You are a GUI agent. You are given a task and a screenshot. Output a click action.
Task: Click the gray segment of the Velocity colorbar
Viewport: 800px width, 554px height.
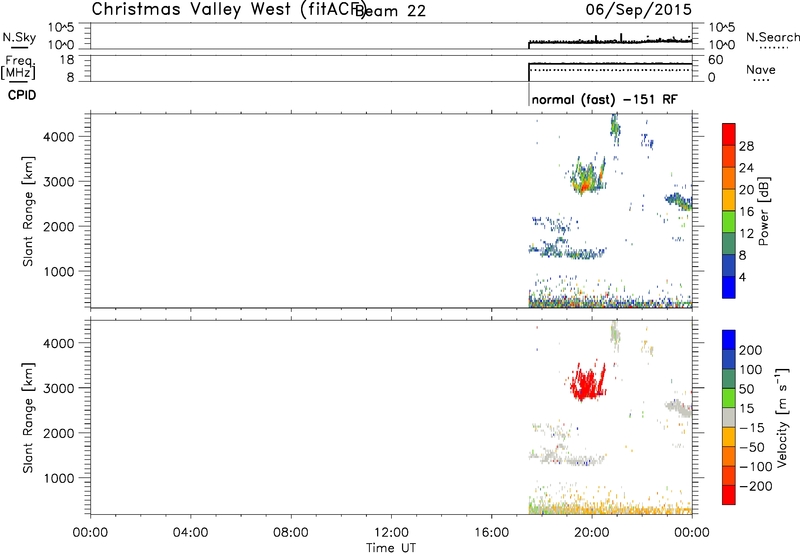pos(729,417)
